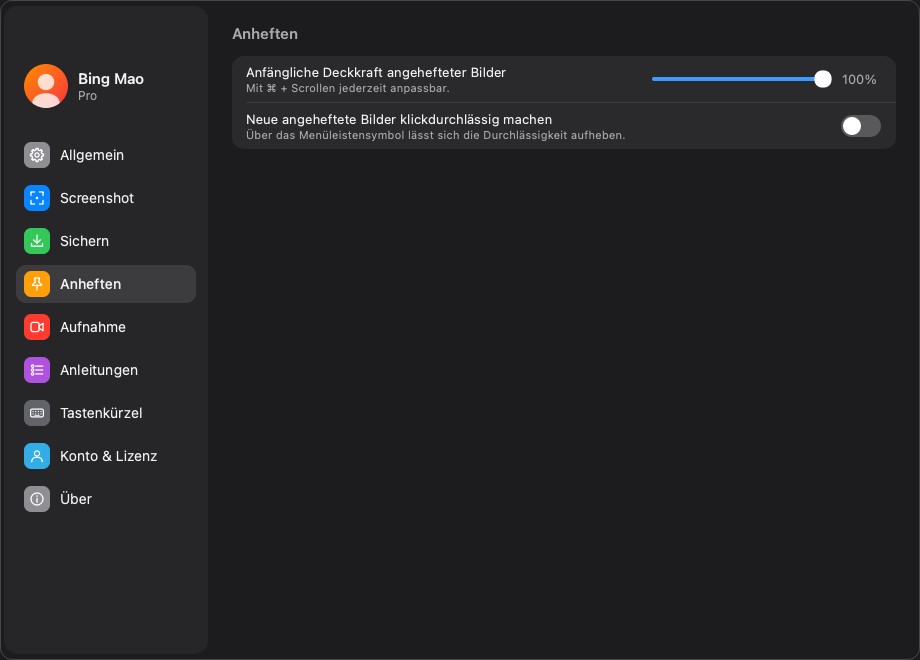Click the Pro plan label under username
This screenshot has height=660, width=920.
[87, 96]
